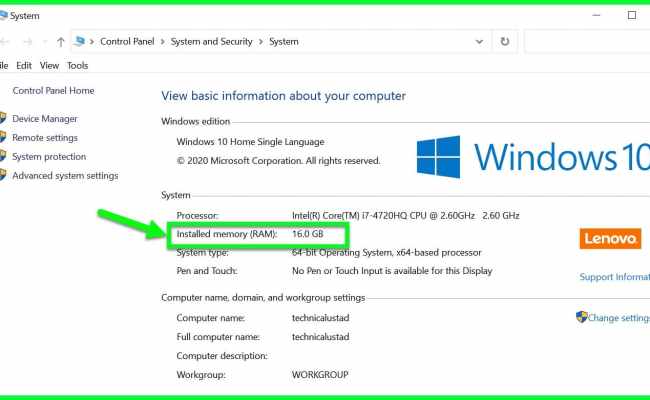Click the Pen and Touch label
The height and width of the screenshot is (400, 650).
(207, 271)
